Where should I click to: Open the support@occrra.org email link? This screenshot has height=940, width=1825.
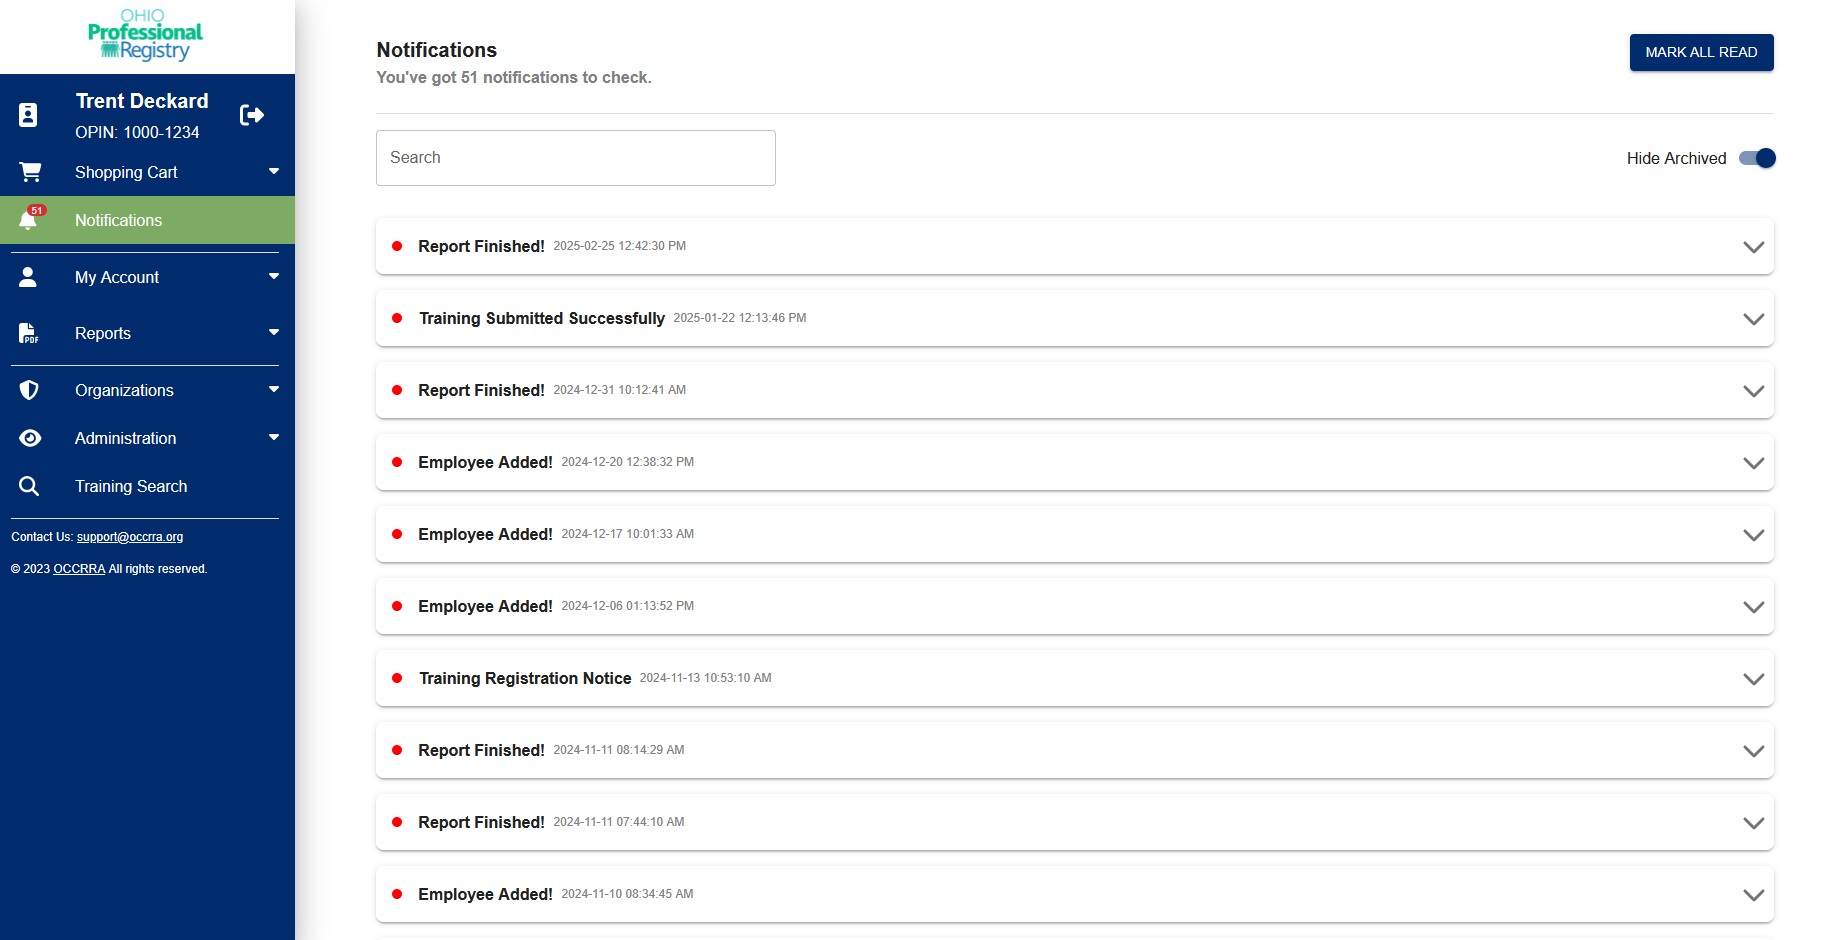tap(130, 537)
